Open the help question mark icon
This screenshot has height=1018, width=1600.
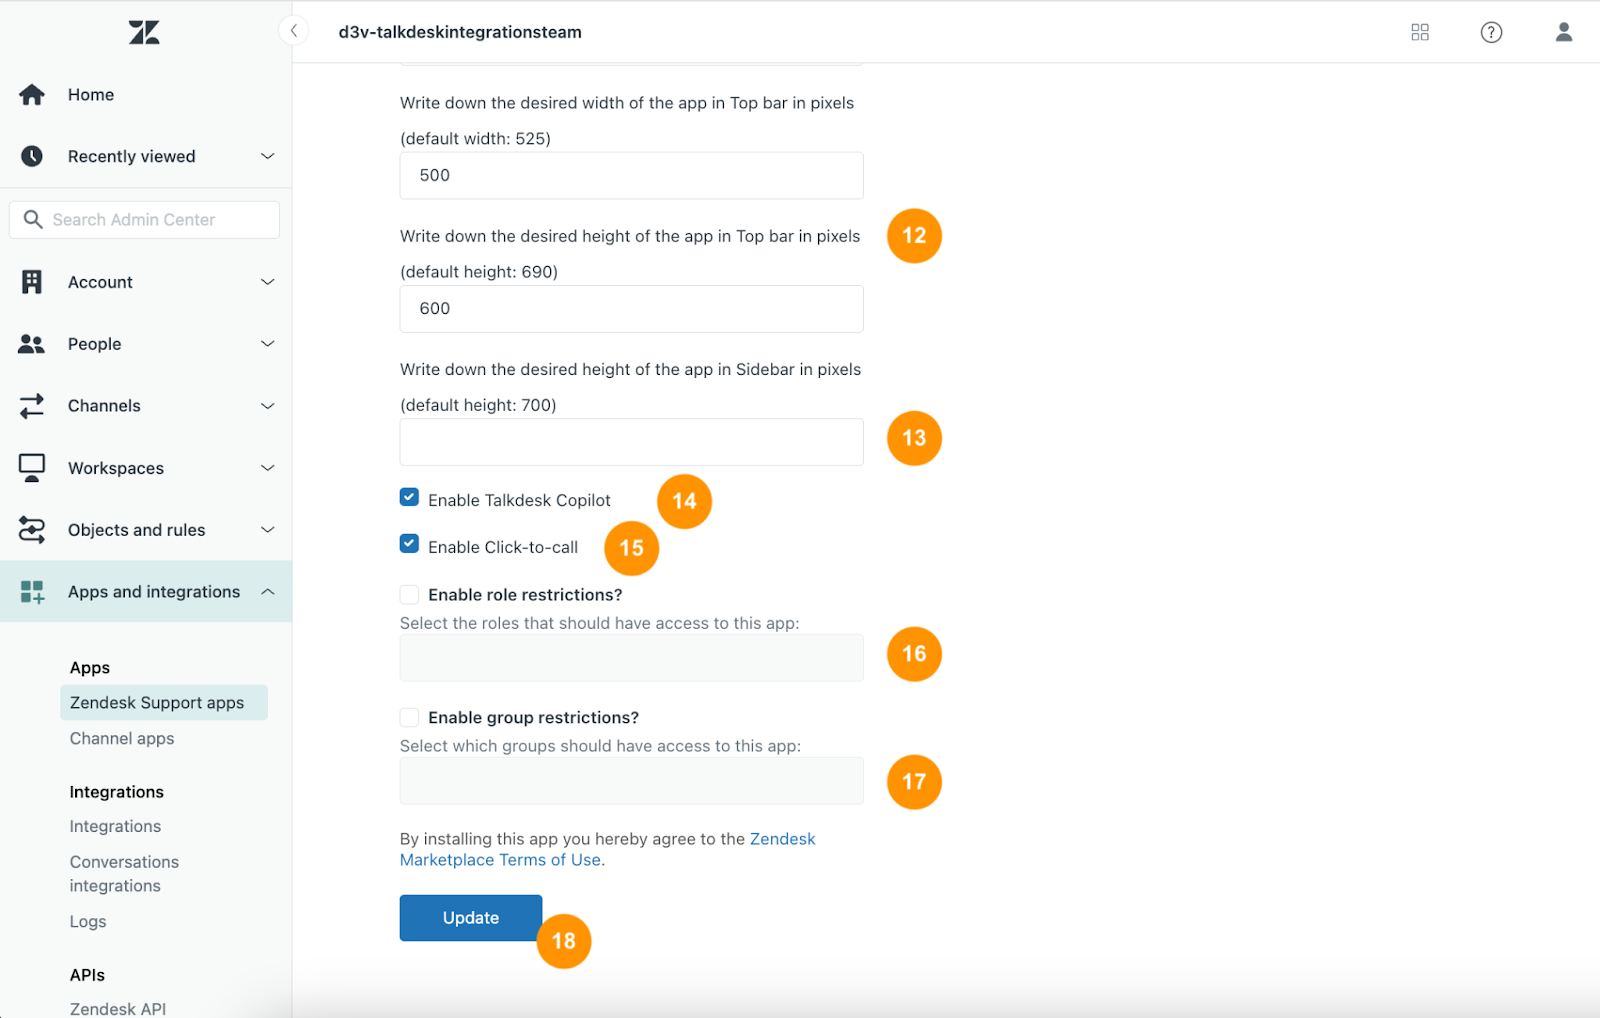pos(1491,32)
